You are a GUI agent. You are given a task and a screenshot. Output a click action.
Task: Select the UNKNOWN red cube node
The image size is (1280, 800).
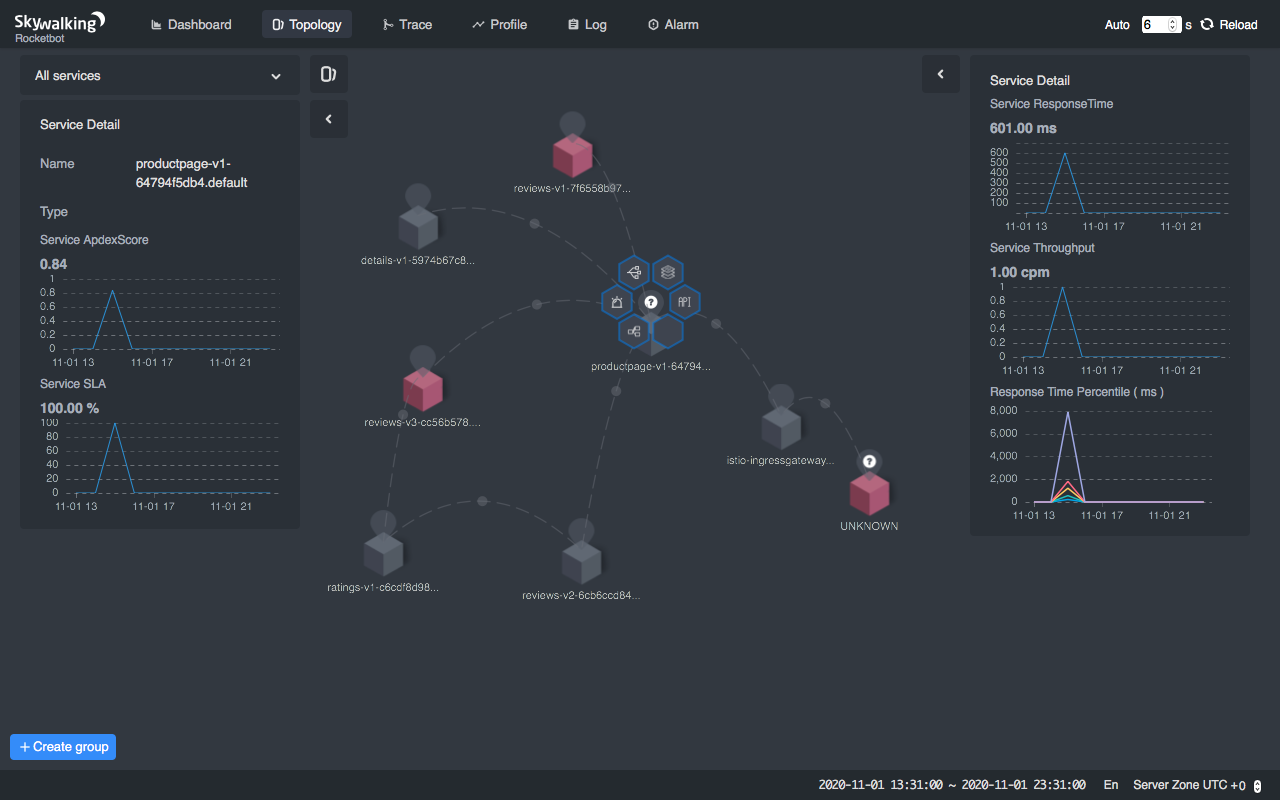pos(869,494)
